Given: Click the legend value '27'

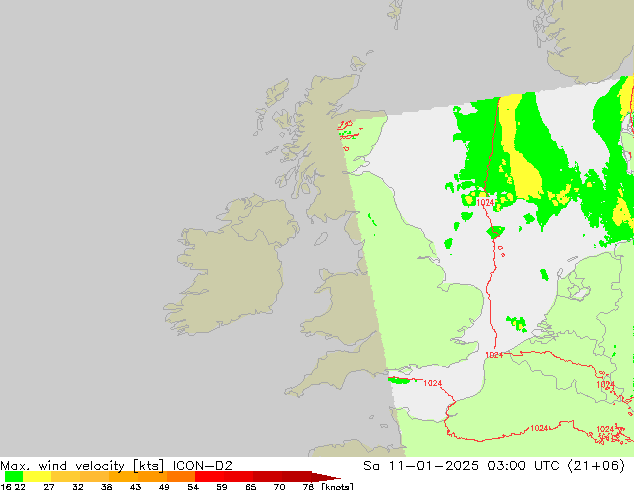Looking at the screenshot, I should click(49, 486).
